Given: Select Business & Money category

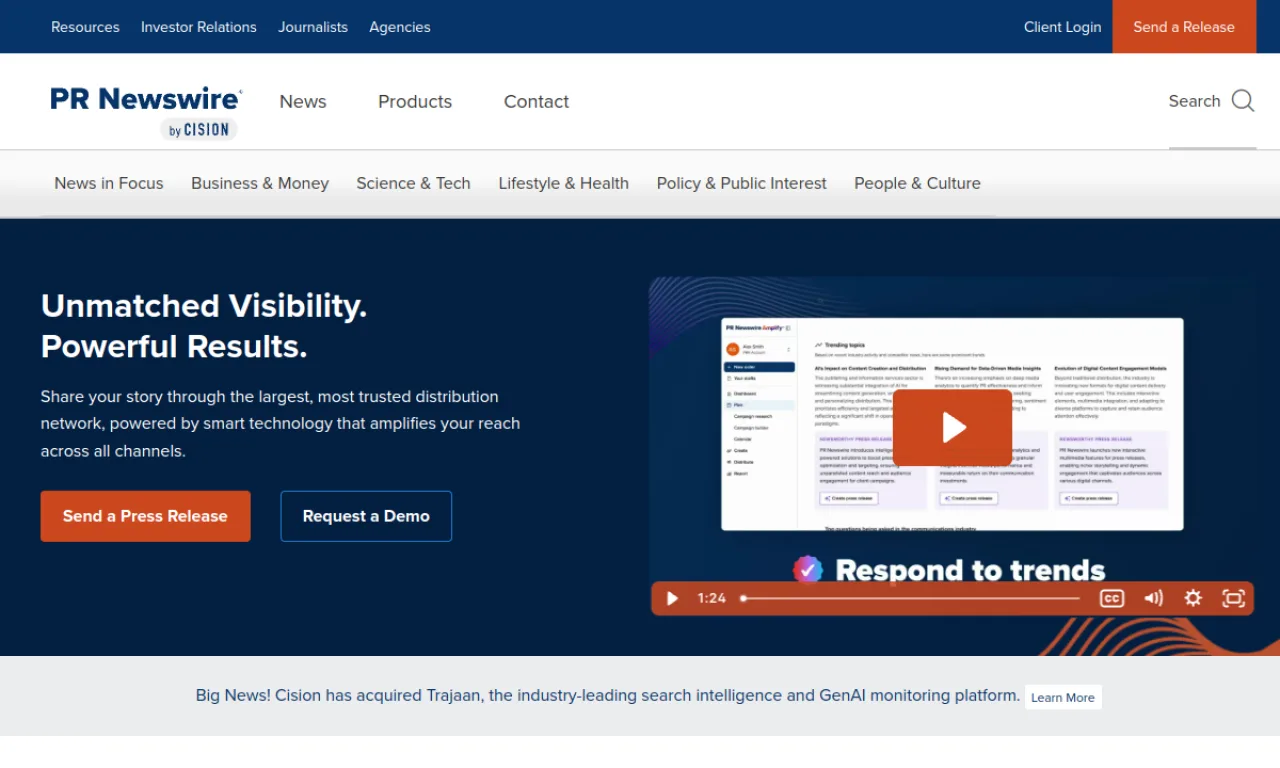Looking at the screenshot, I should 260,183.
